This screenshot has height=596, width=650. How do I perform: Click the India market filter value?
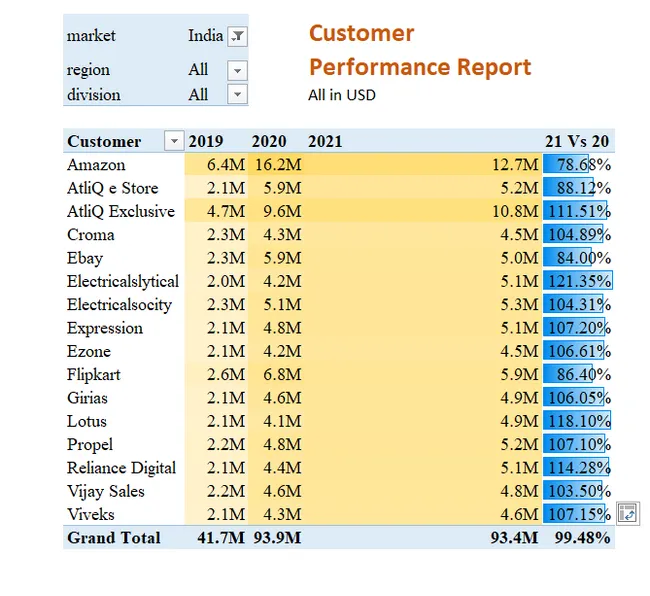pos(206,36)
